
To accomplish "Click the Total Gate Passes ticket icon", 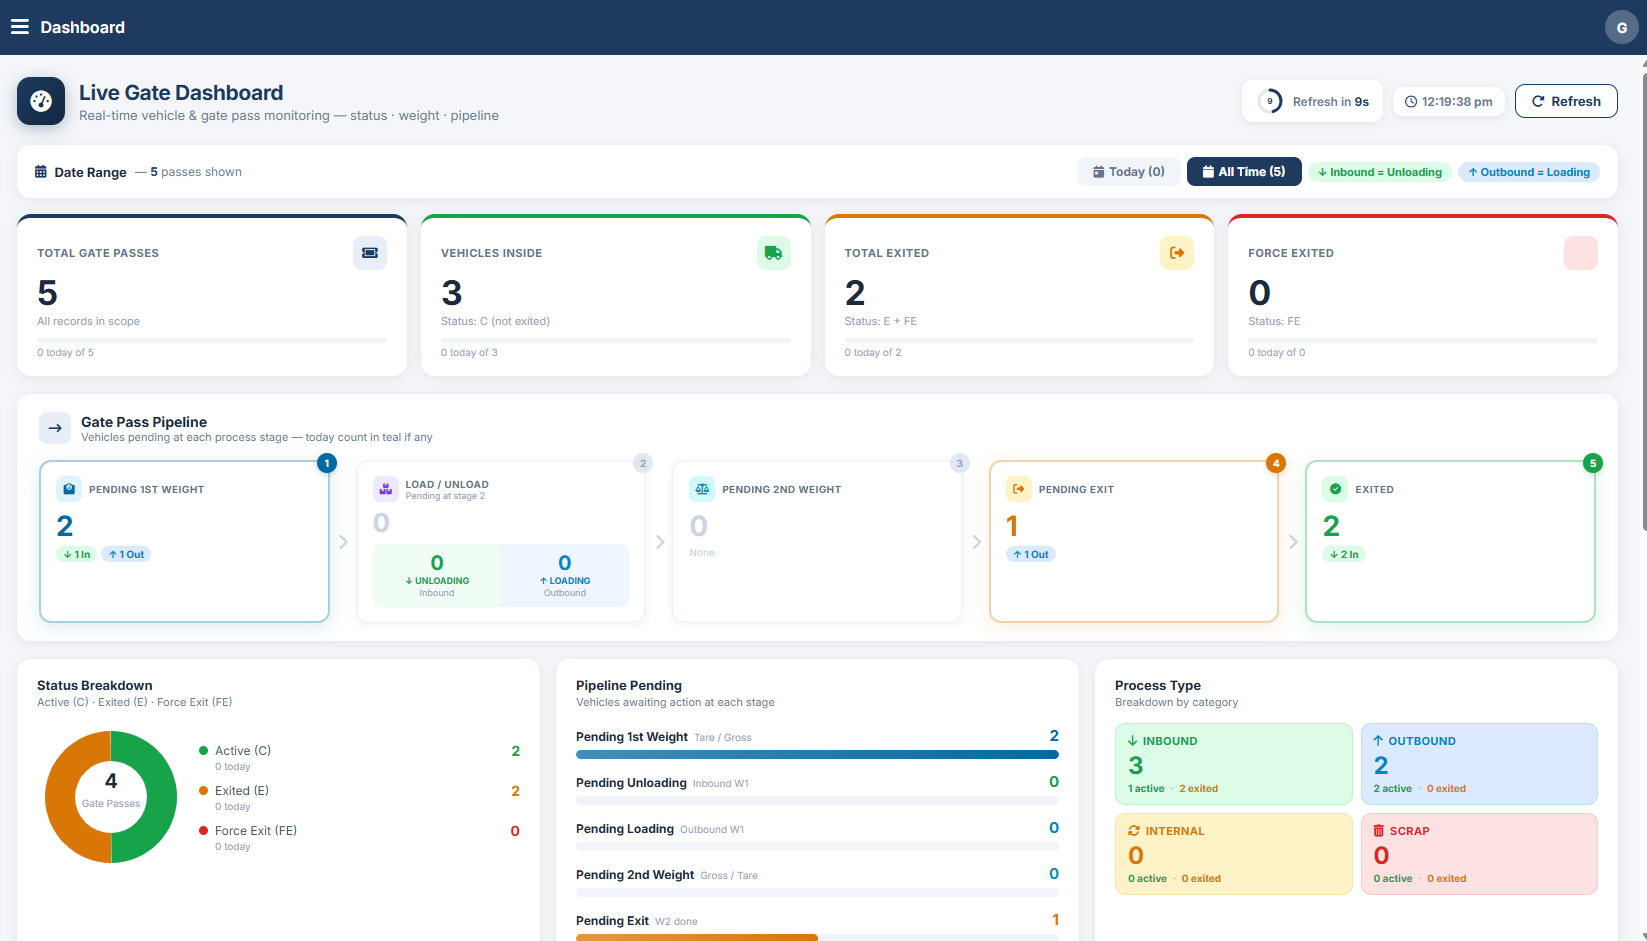I will click(x=370, y=253).
